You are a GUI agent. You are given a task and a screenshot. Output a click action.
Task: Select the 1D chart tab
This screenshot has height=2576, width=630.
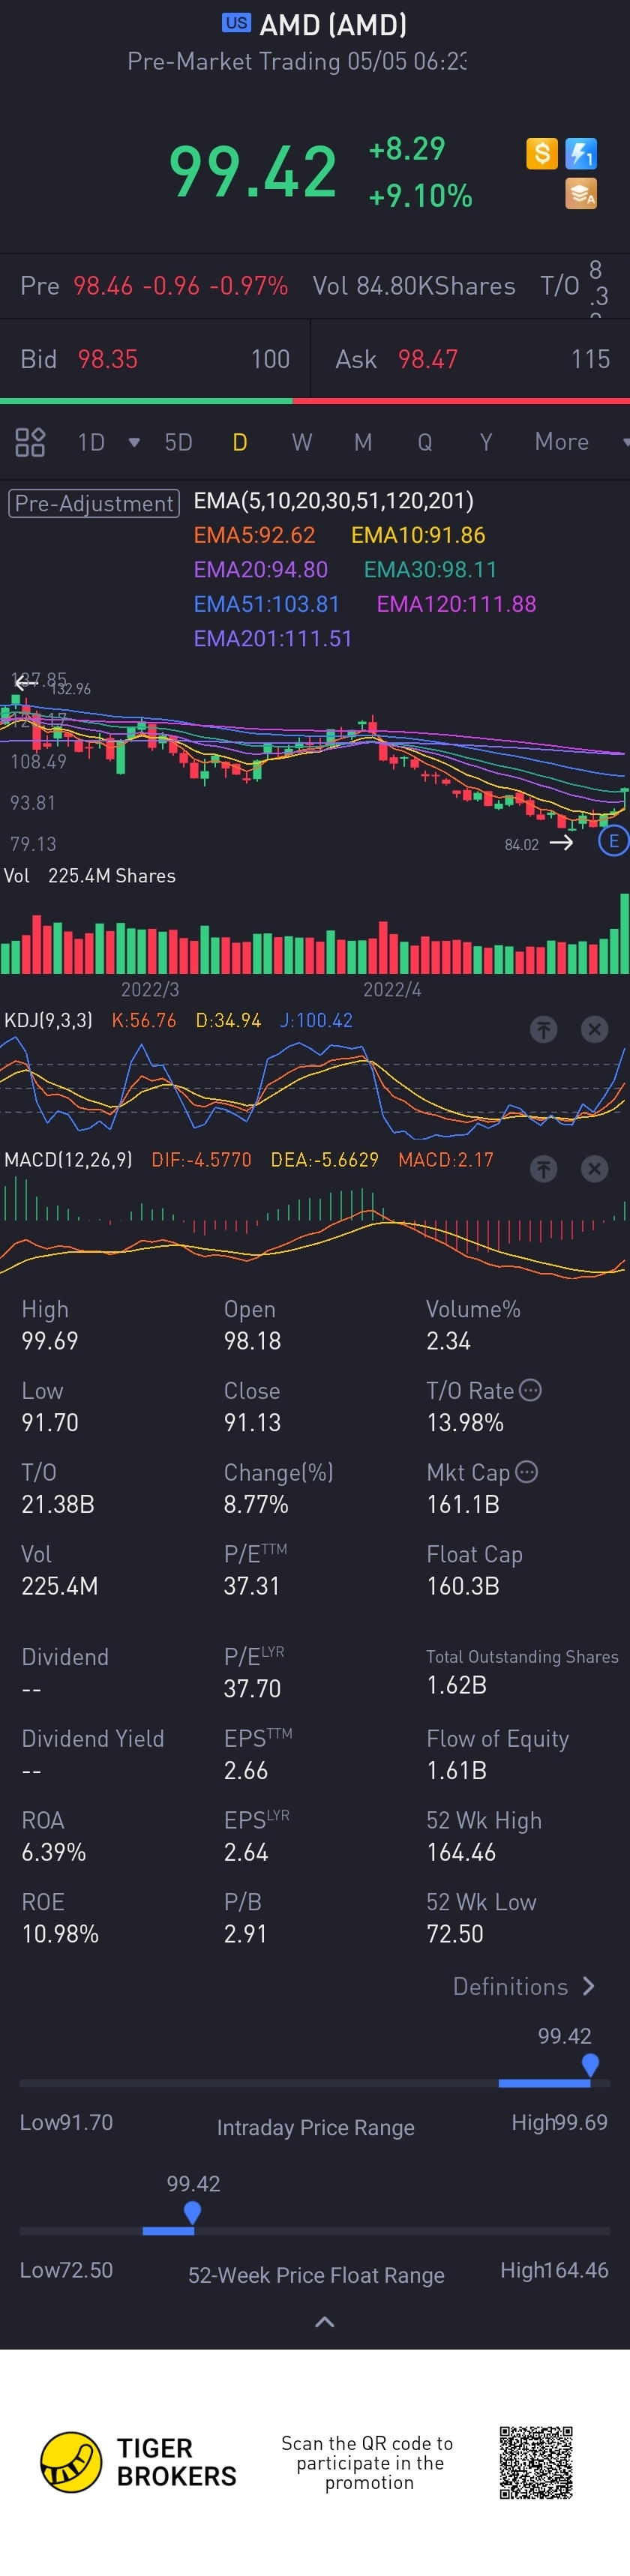92,442
